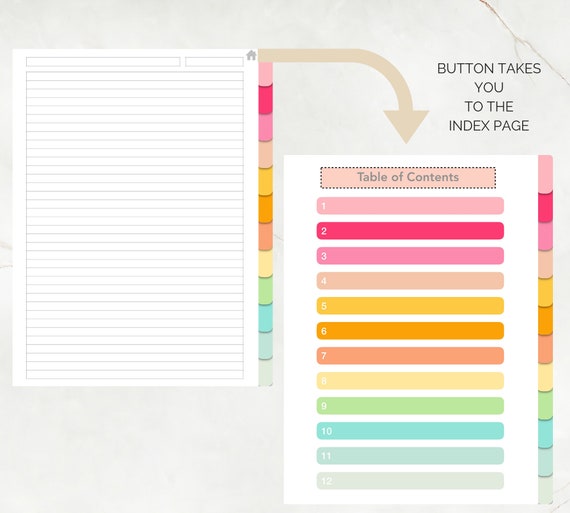Select section 3 pink contents bar
The height and width of the screenshot is (513, 570).
tap(410, 256)
